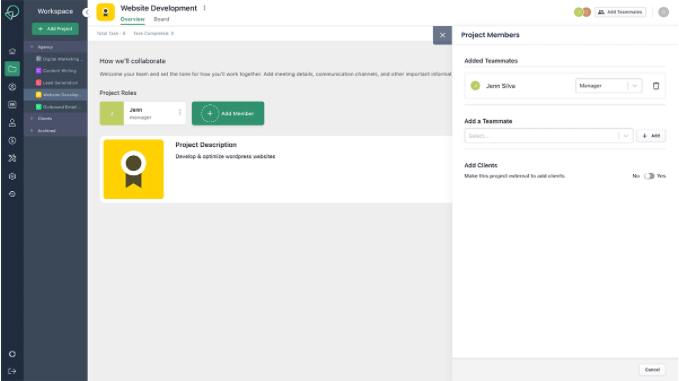Click the delete trash icon for Jenn Silva
The image size is (679, 381).
tap(656, 86)
